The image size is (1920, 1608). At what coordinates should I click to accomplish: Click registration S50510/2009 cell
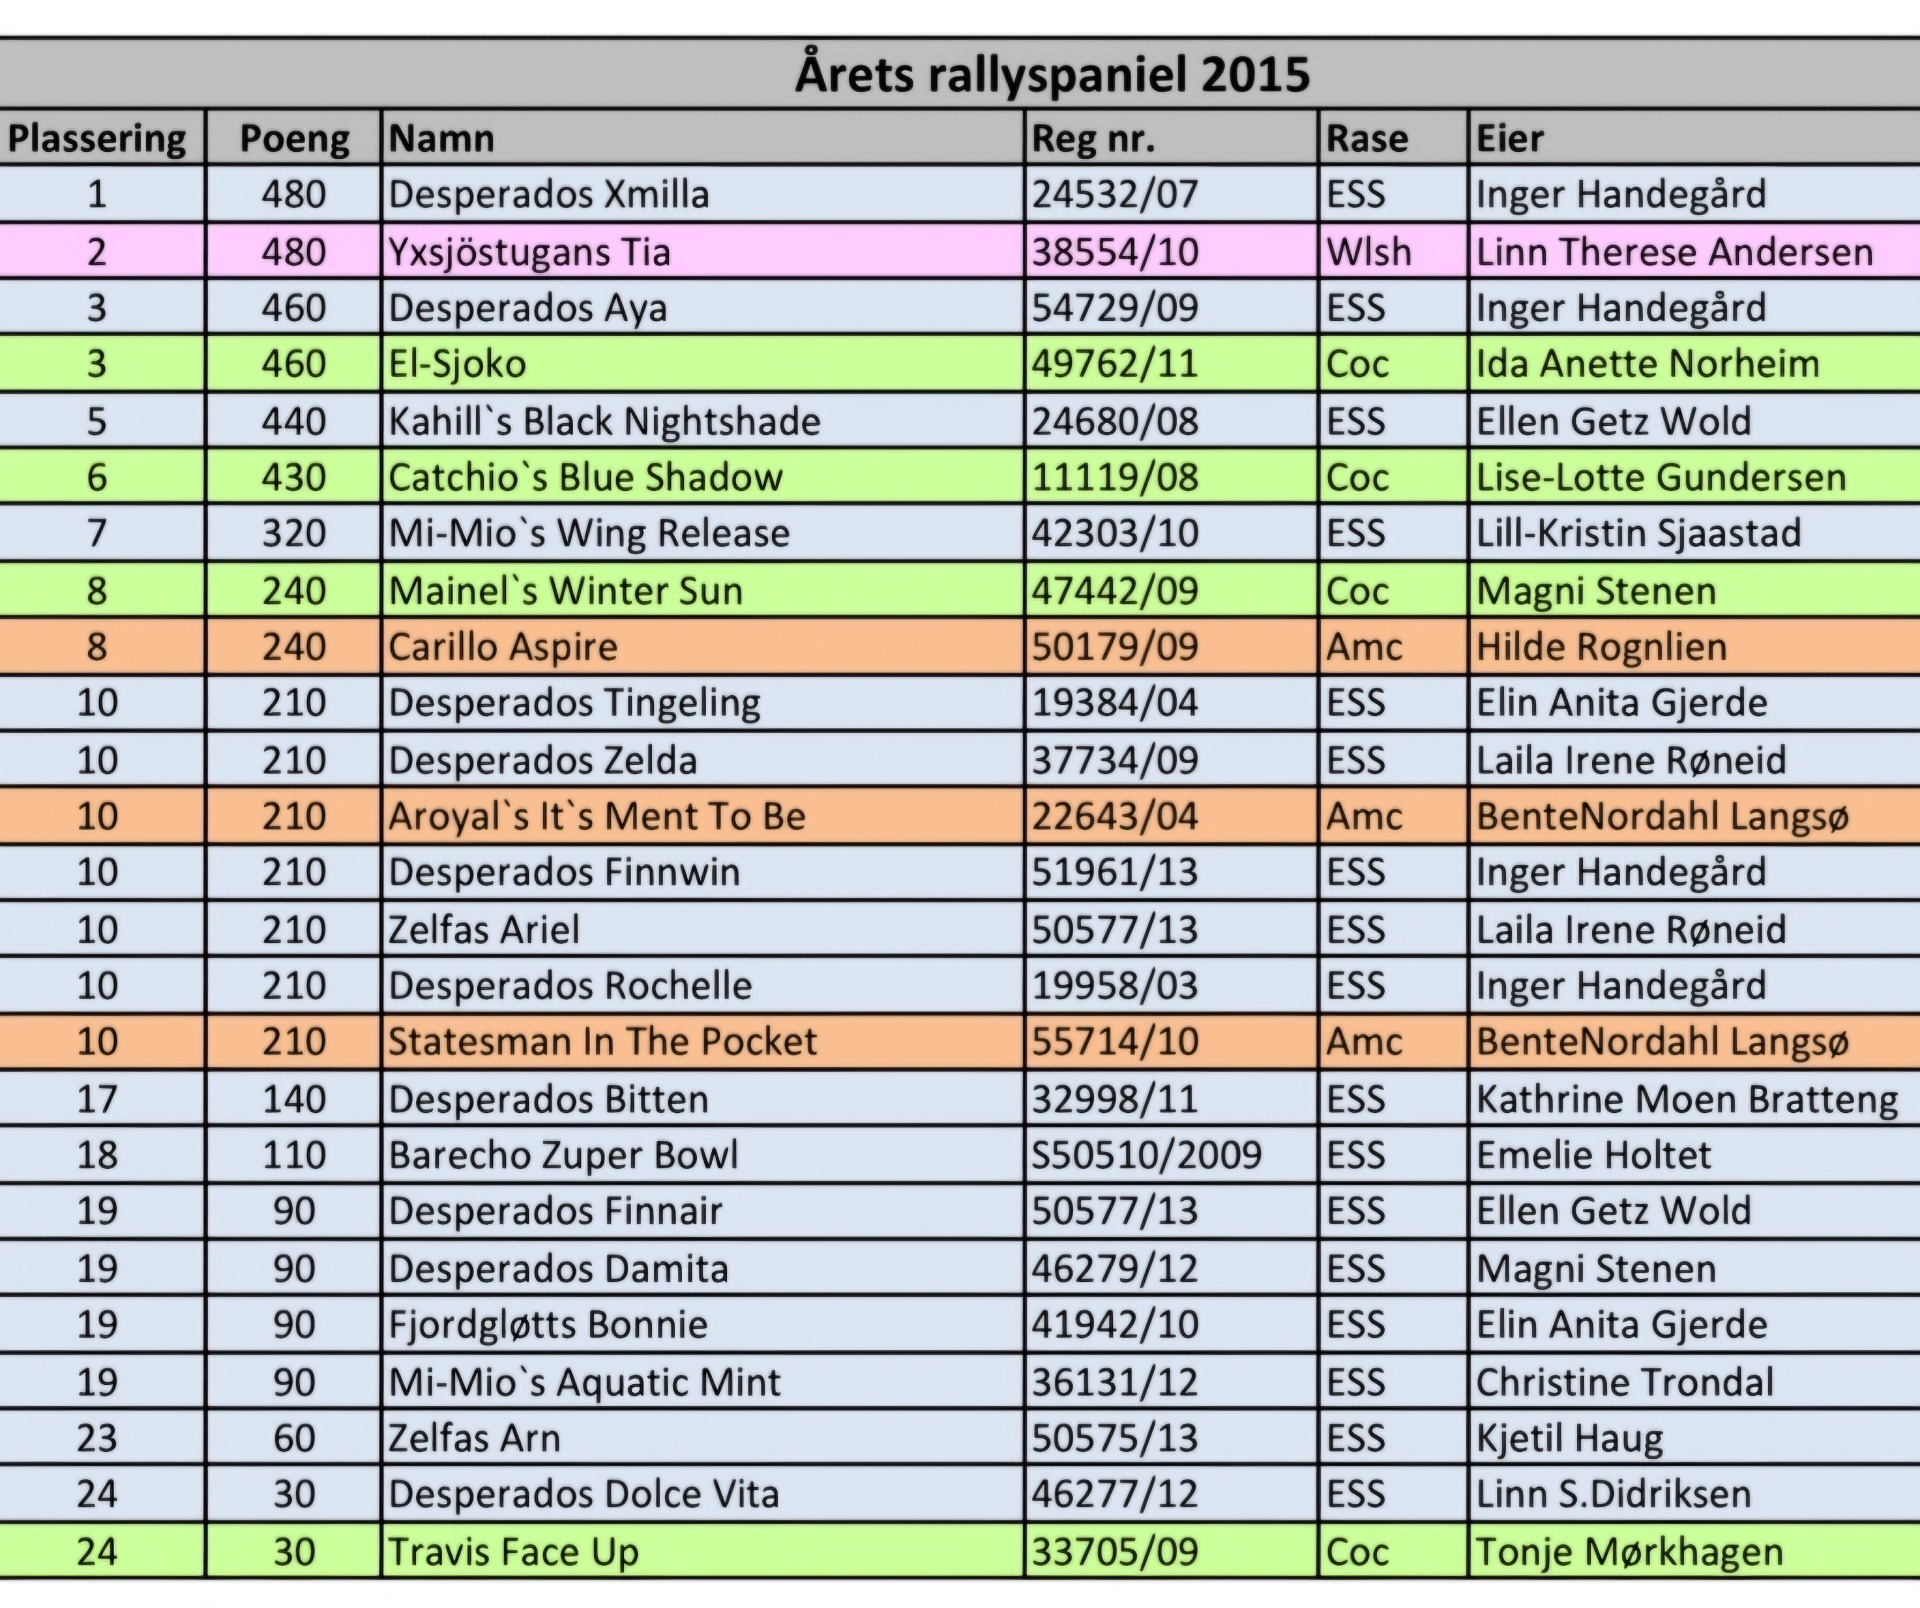(1170, 1155)
